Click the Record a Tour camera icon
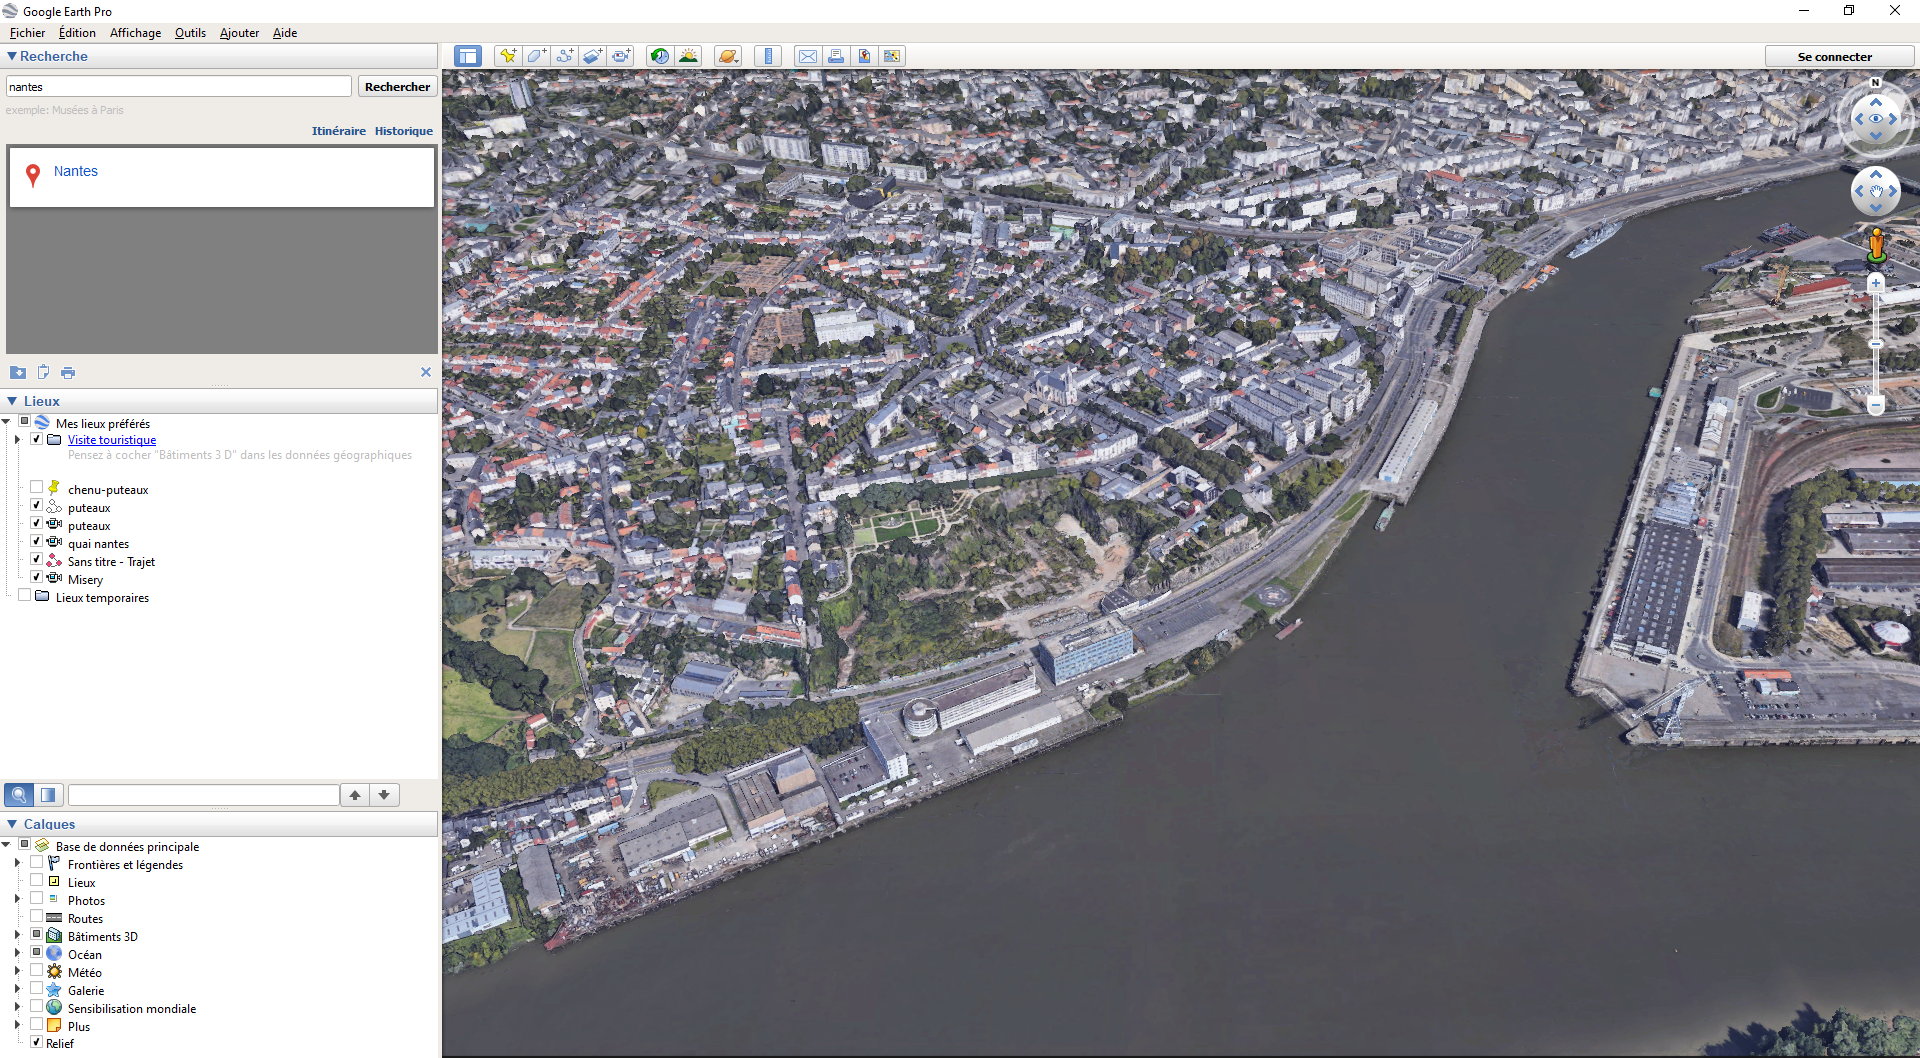The image size is (1920, 1058). click(x=621, y=56)
